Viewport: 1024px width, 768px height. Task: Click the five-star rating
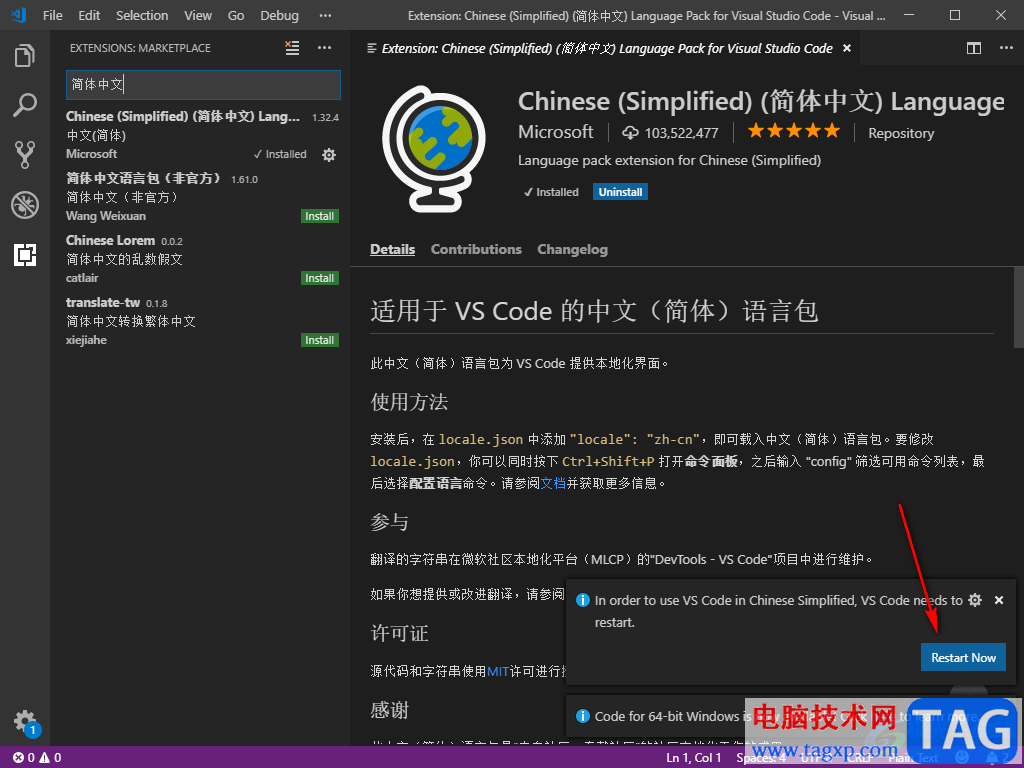[794, 131]
